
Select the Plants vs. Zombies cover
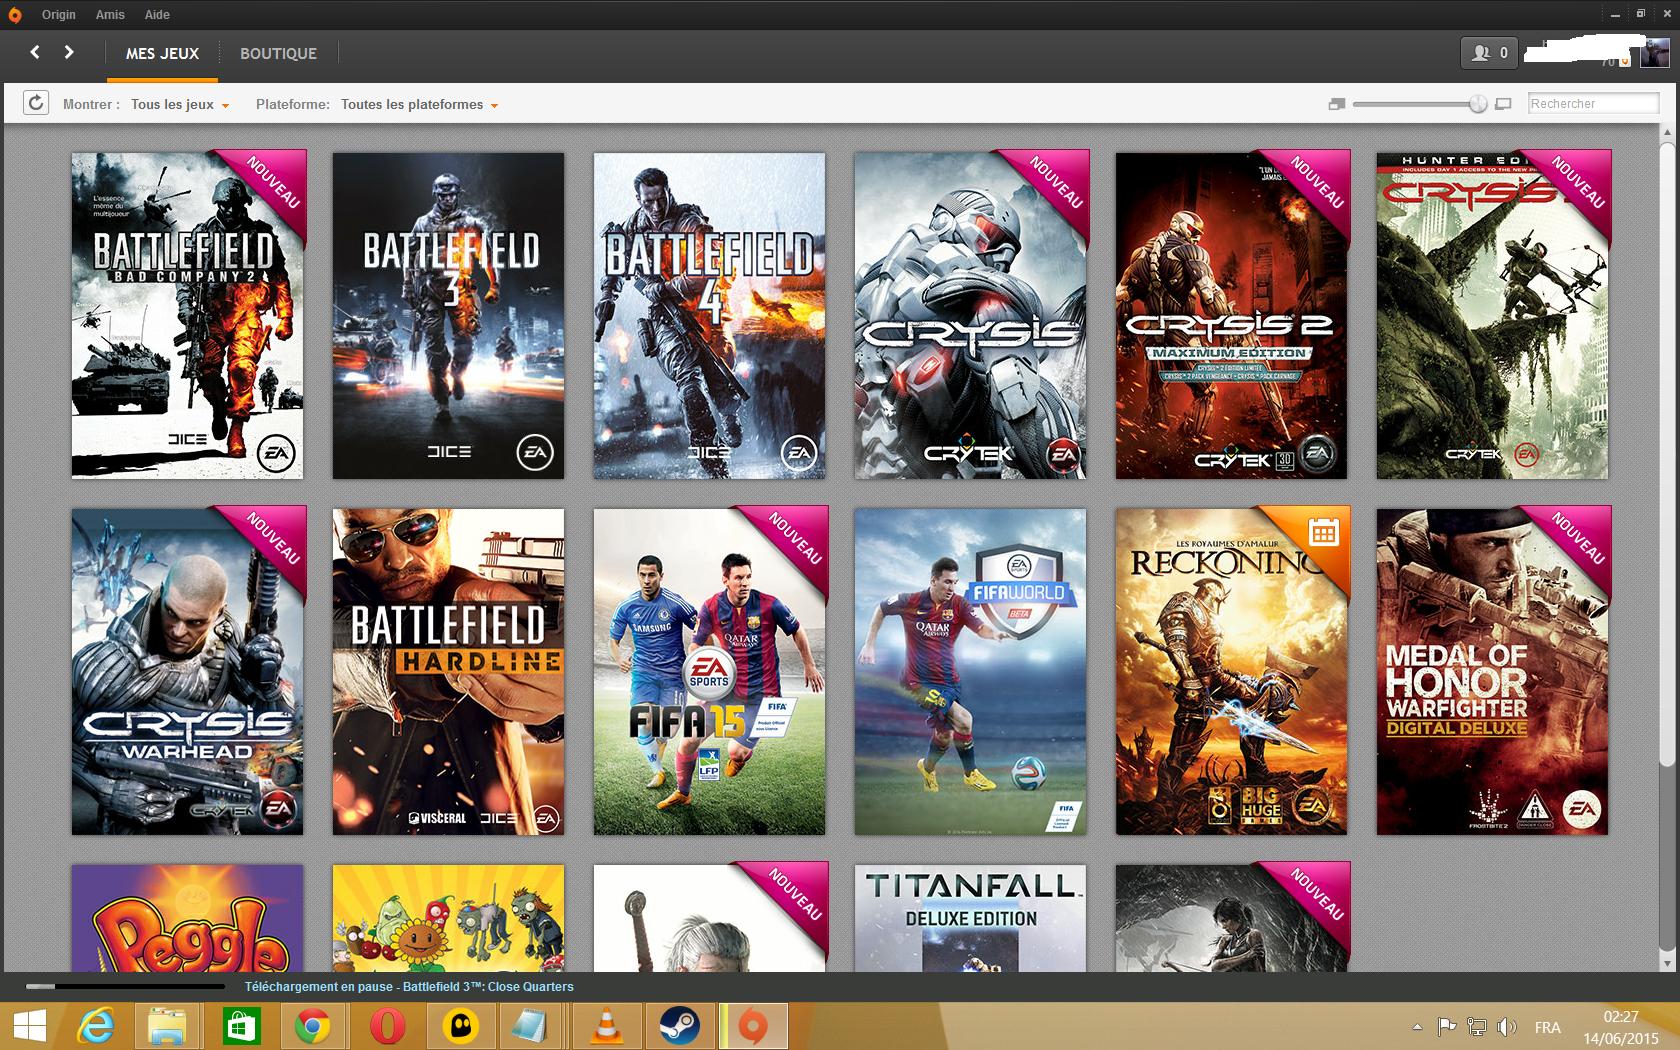tap(448, 918)
